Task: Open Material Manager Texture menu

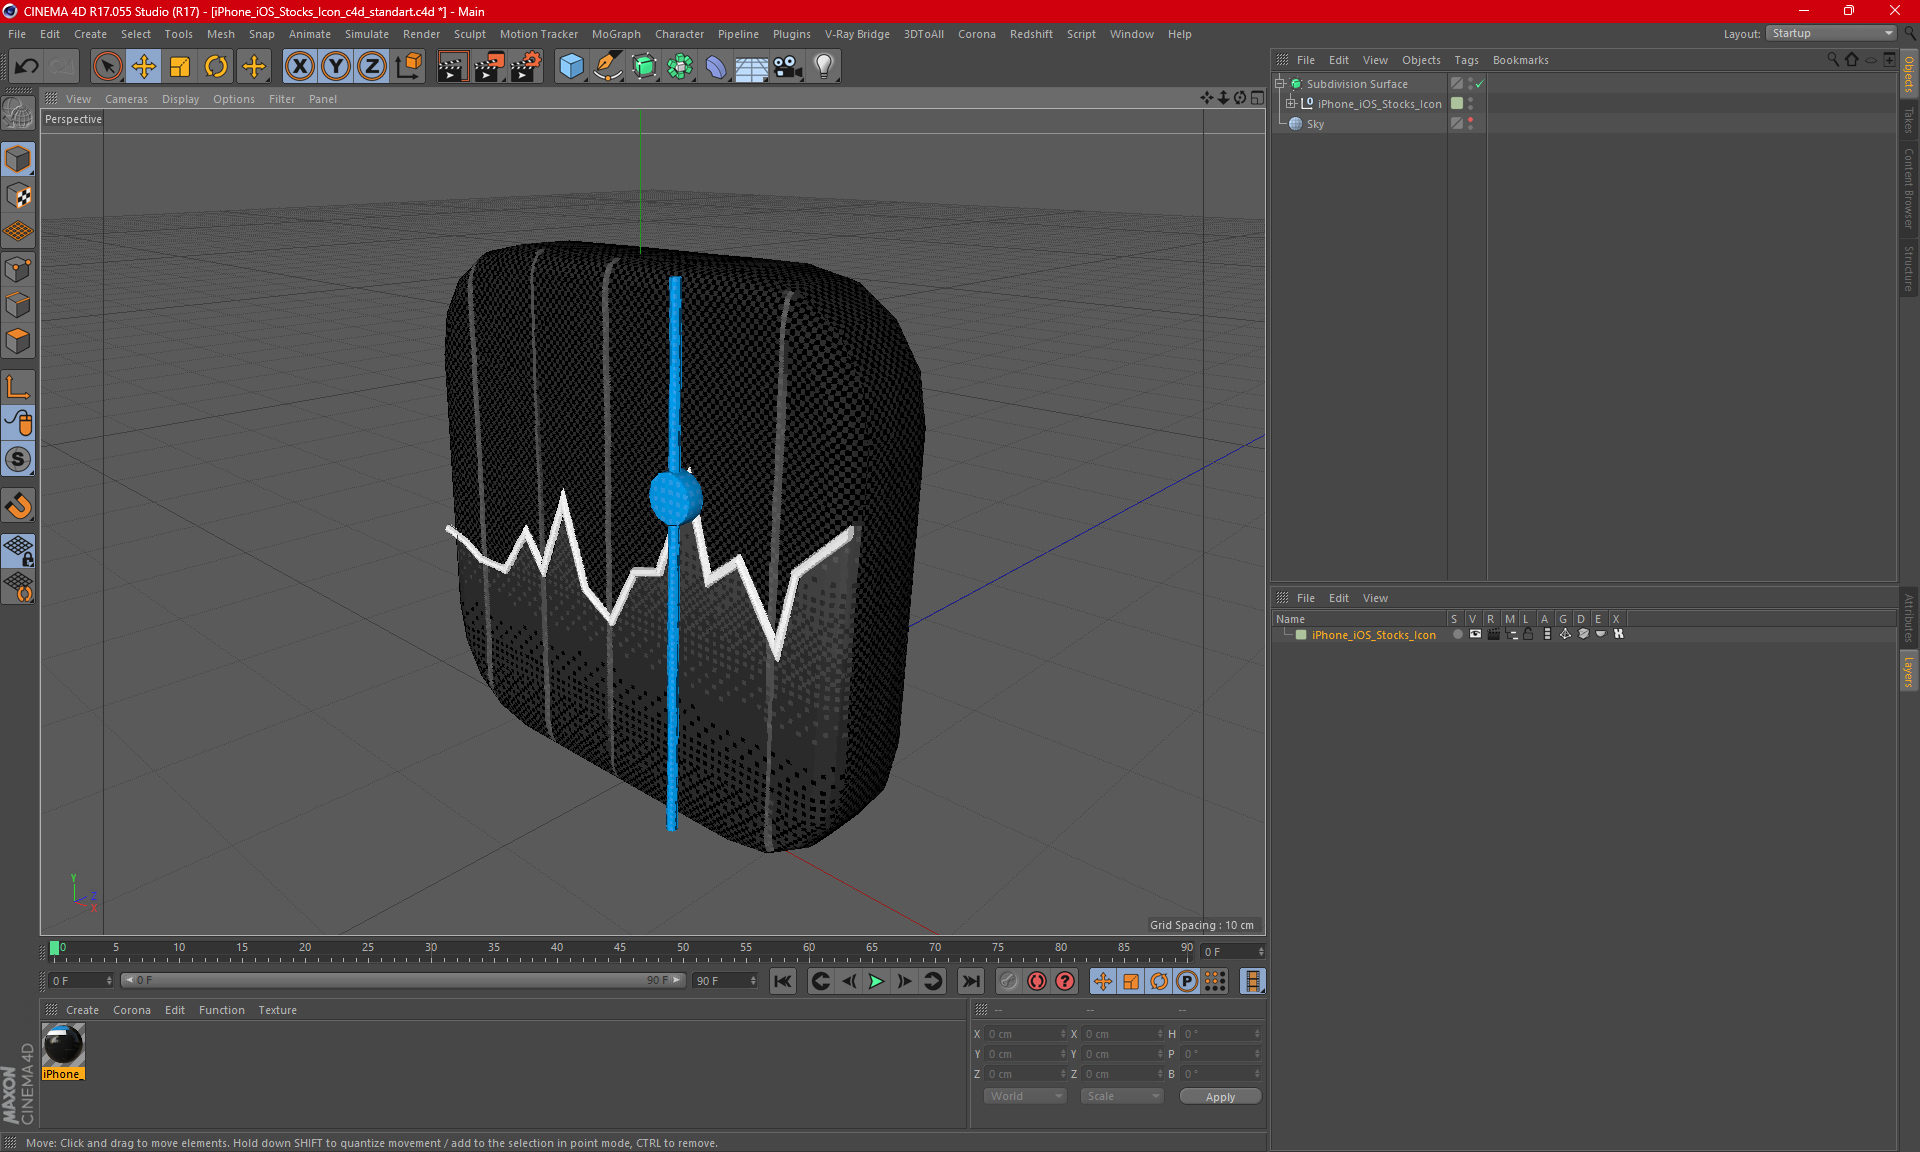Action: pos(277,1010)
